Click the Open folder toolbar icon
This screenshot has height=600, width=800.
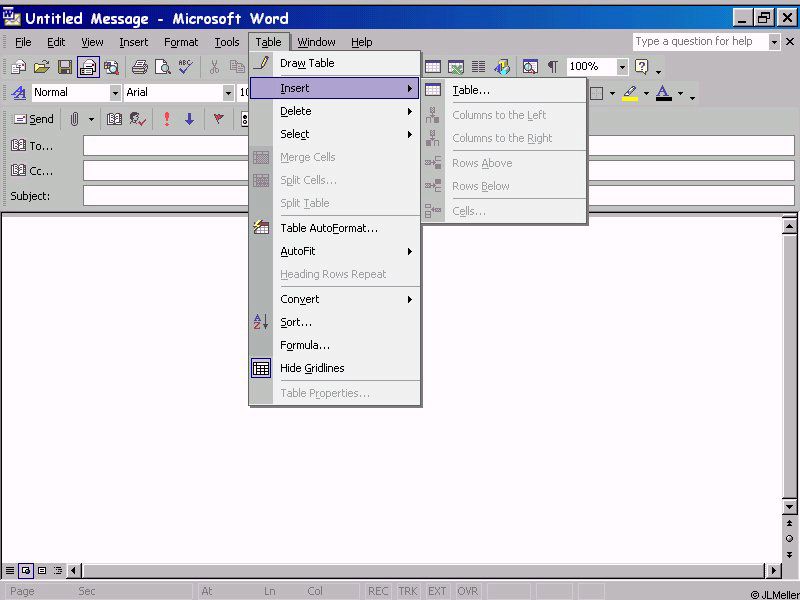[x=42, y=67]
